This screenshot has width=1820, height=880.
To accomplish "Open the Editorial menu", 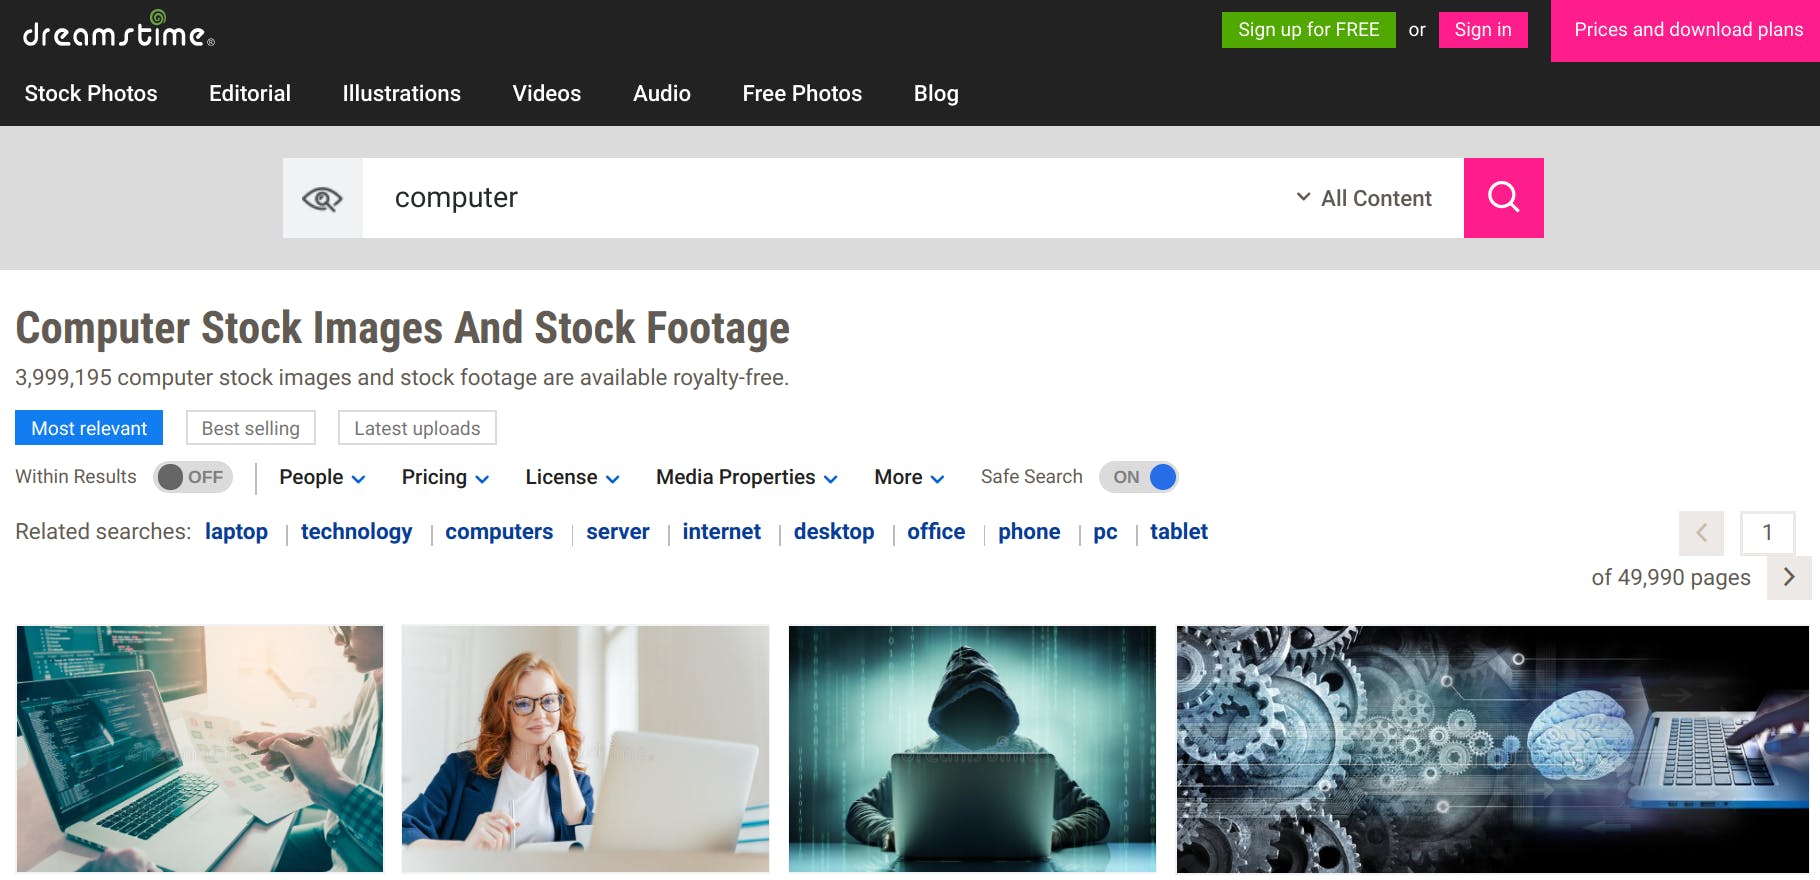I will click(250, 93).
